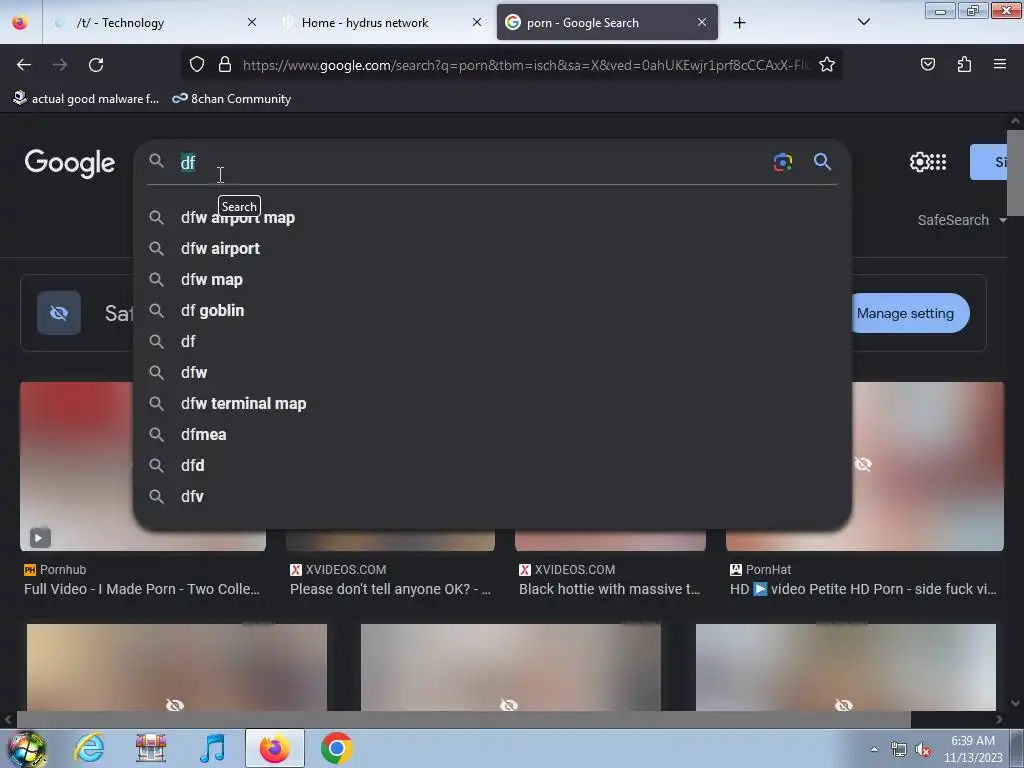The image size is (1024, 768).
Task: Click the Firefox back arrow button
Action: pos(24,65)
